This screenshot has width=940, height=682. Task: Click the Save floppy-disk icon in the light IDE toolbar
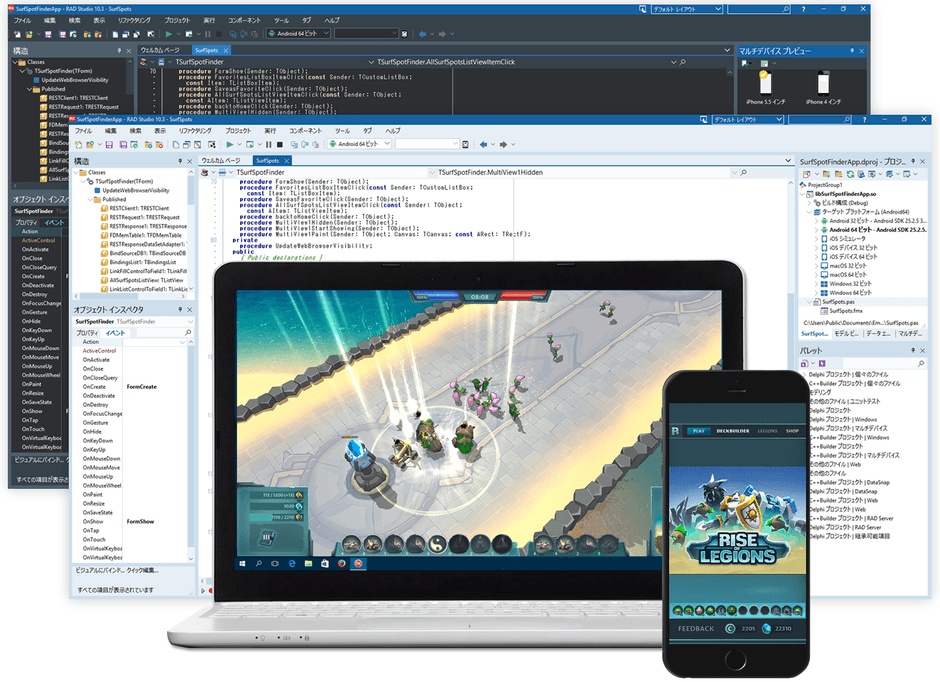(x=109, y=144)
